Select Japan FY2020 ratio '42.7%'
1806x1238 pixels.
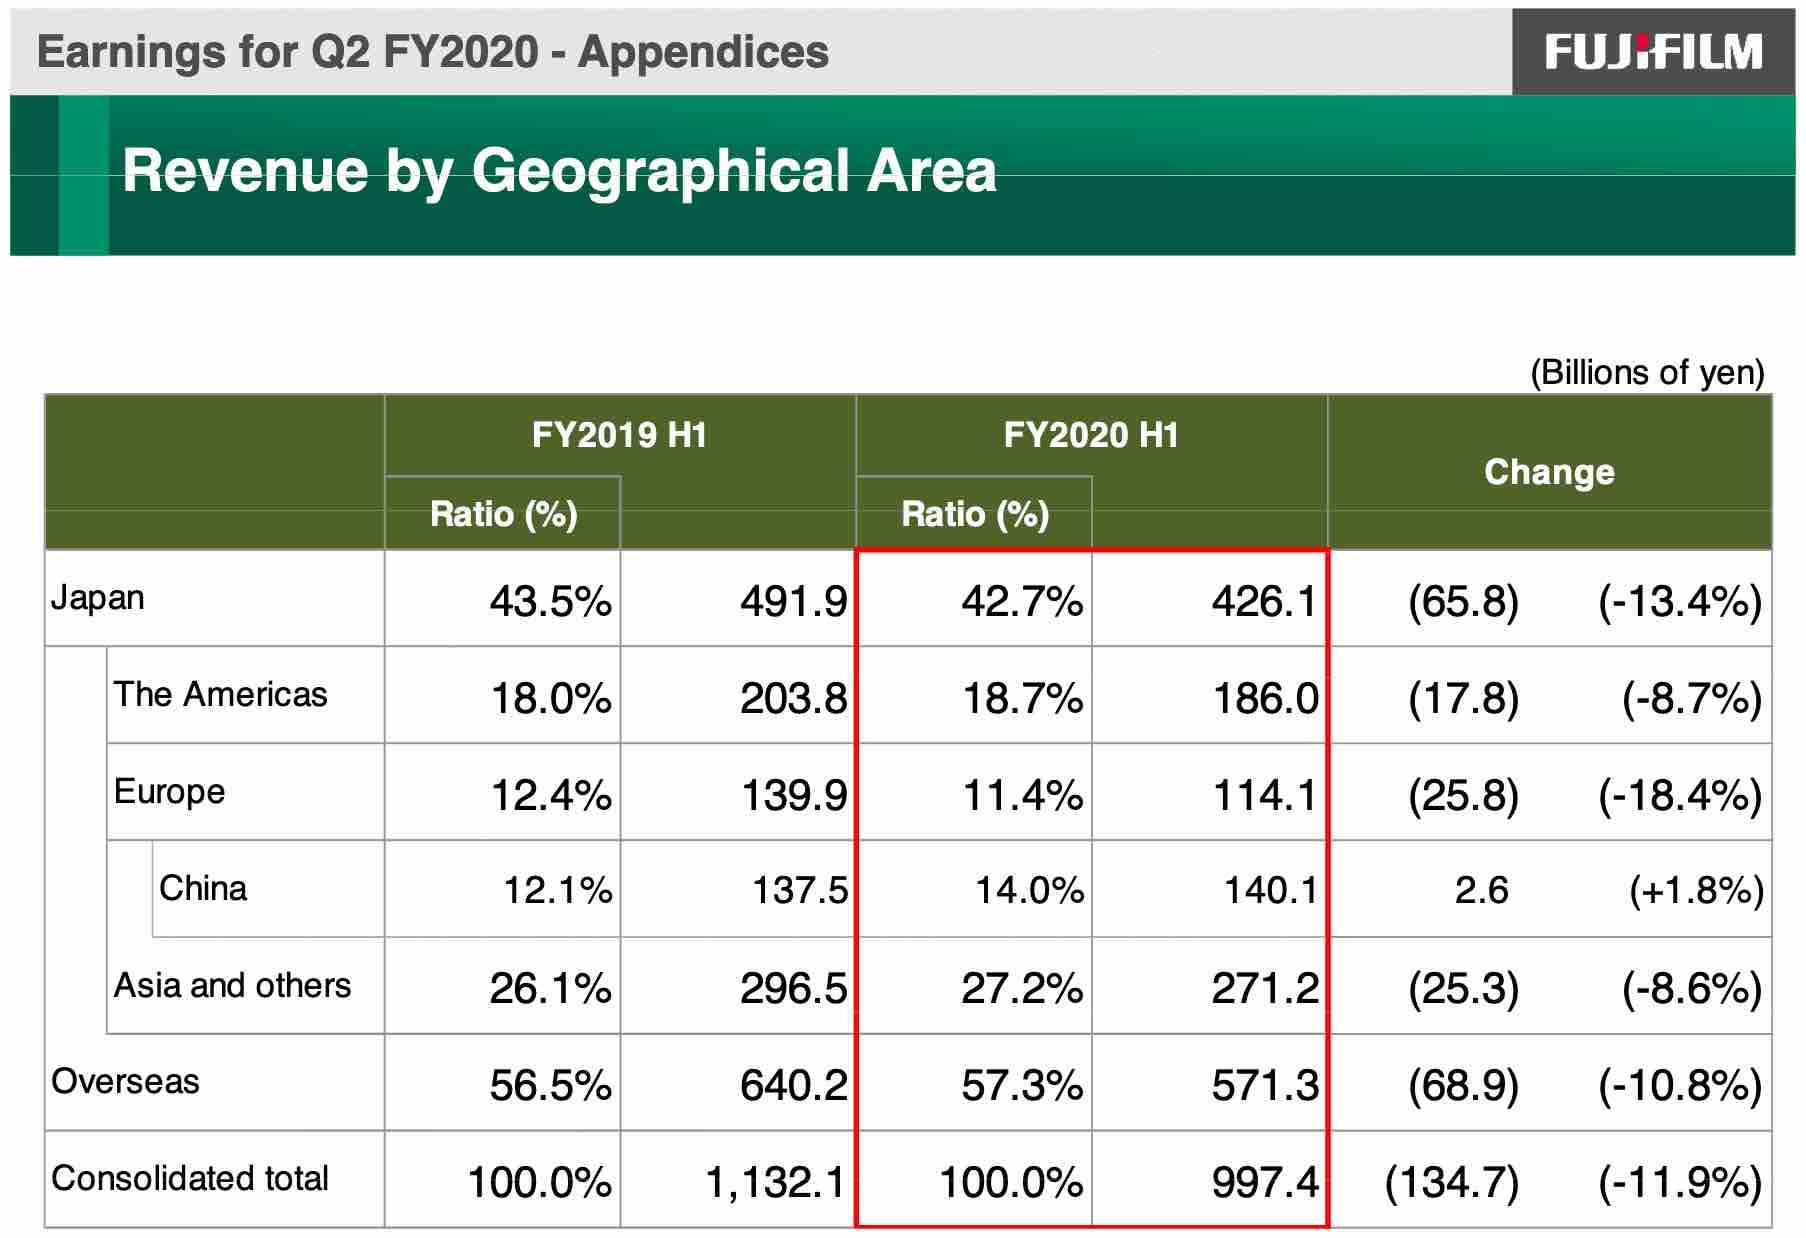(x=1022, y=601)
